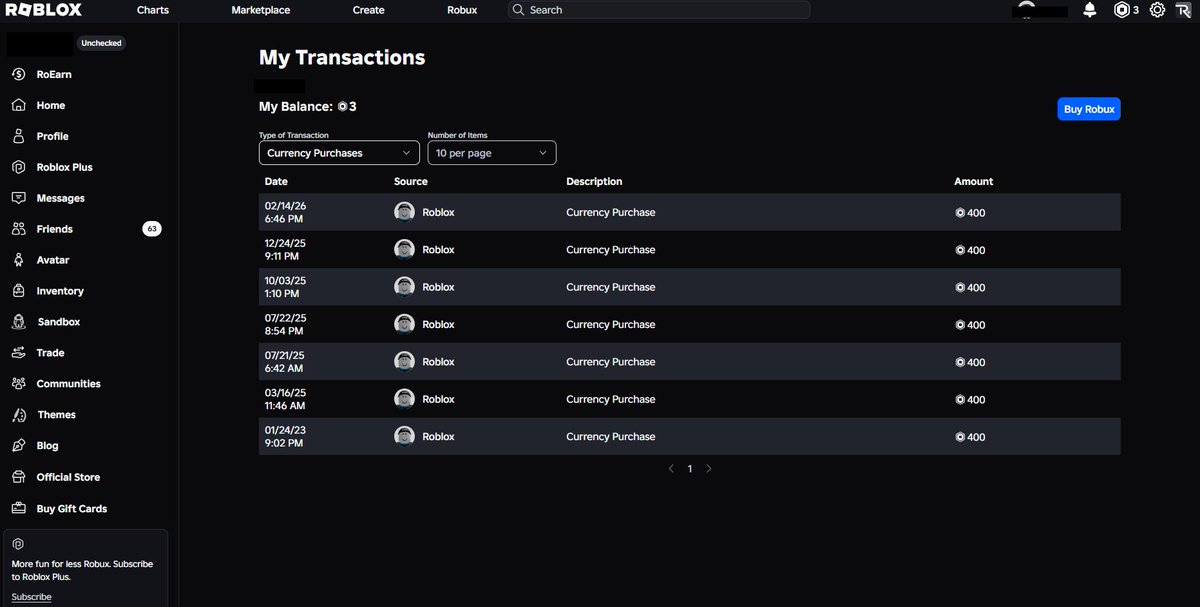The height and width of the screenshot is (607, 1200).
Task: Click date 07/22/25 8:54 PM
Action: [x=285, y=324]
